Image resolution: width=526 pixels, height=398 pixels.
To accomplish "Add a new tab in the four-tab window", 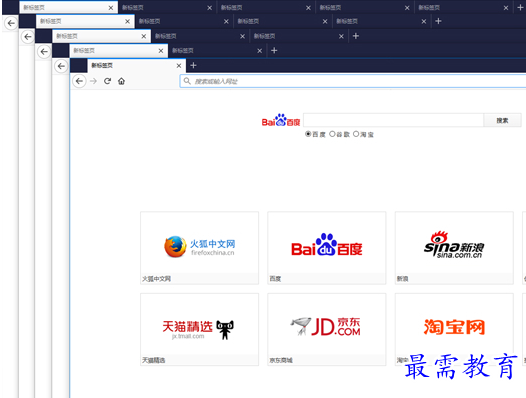I will pos(438,21).
